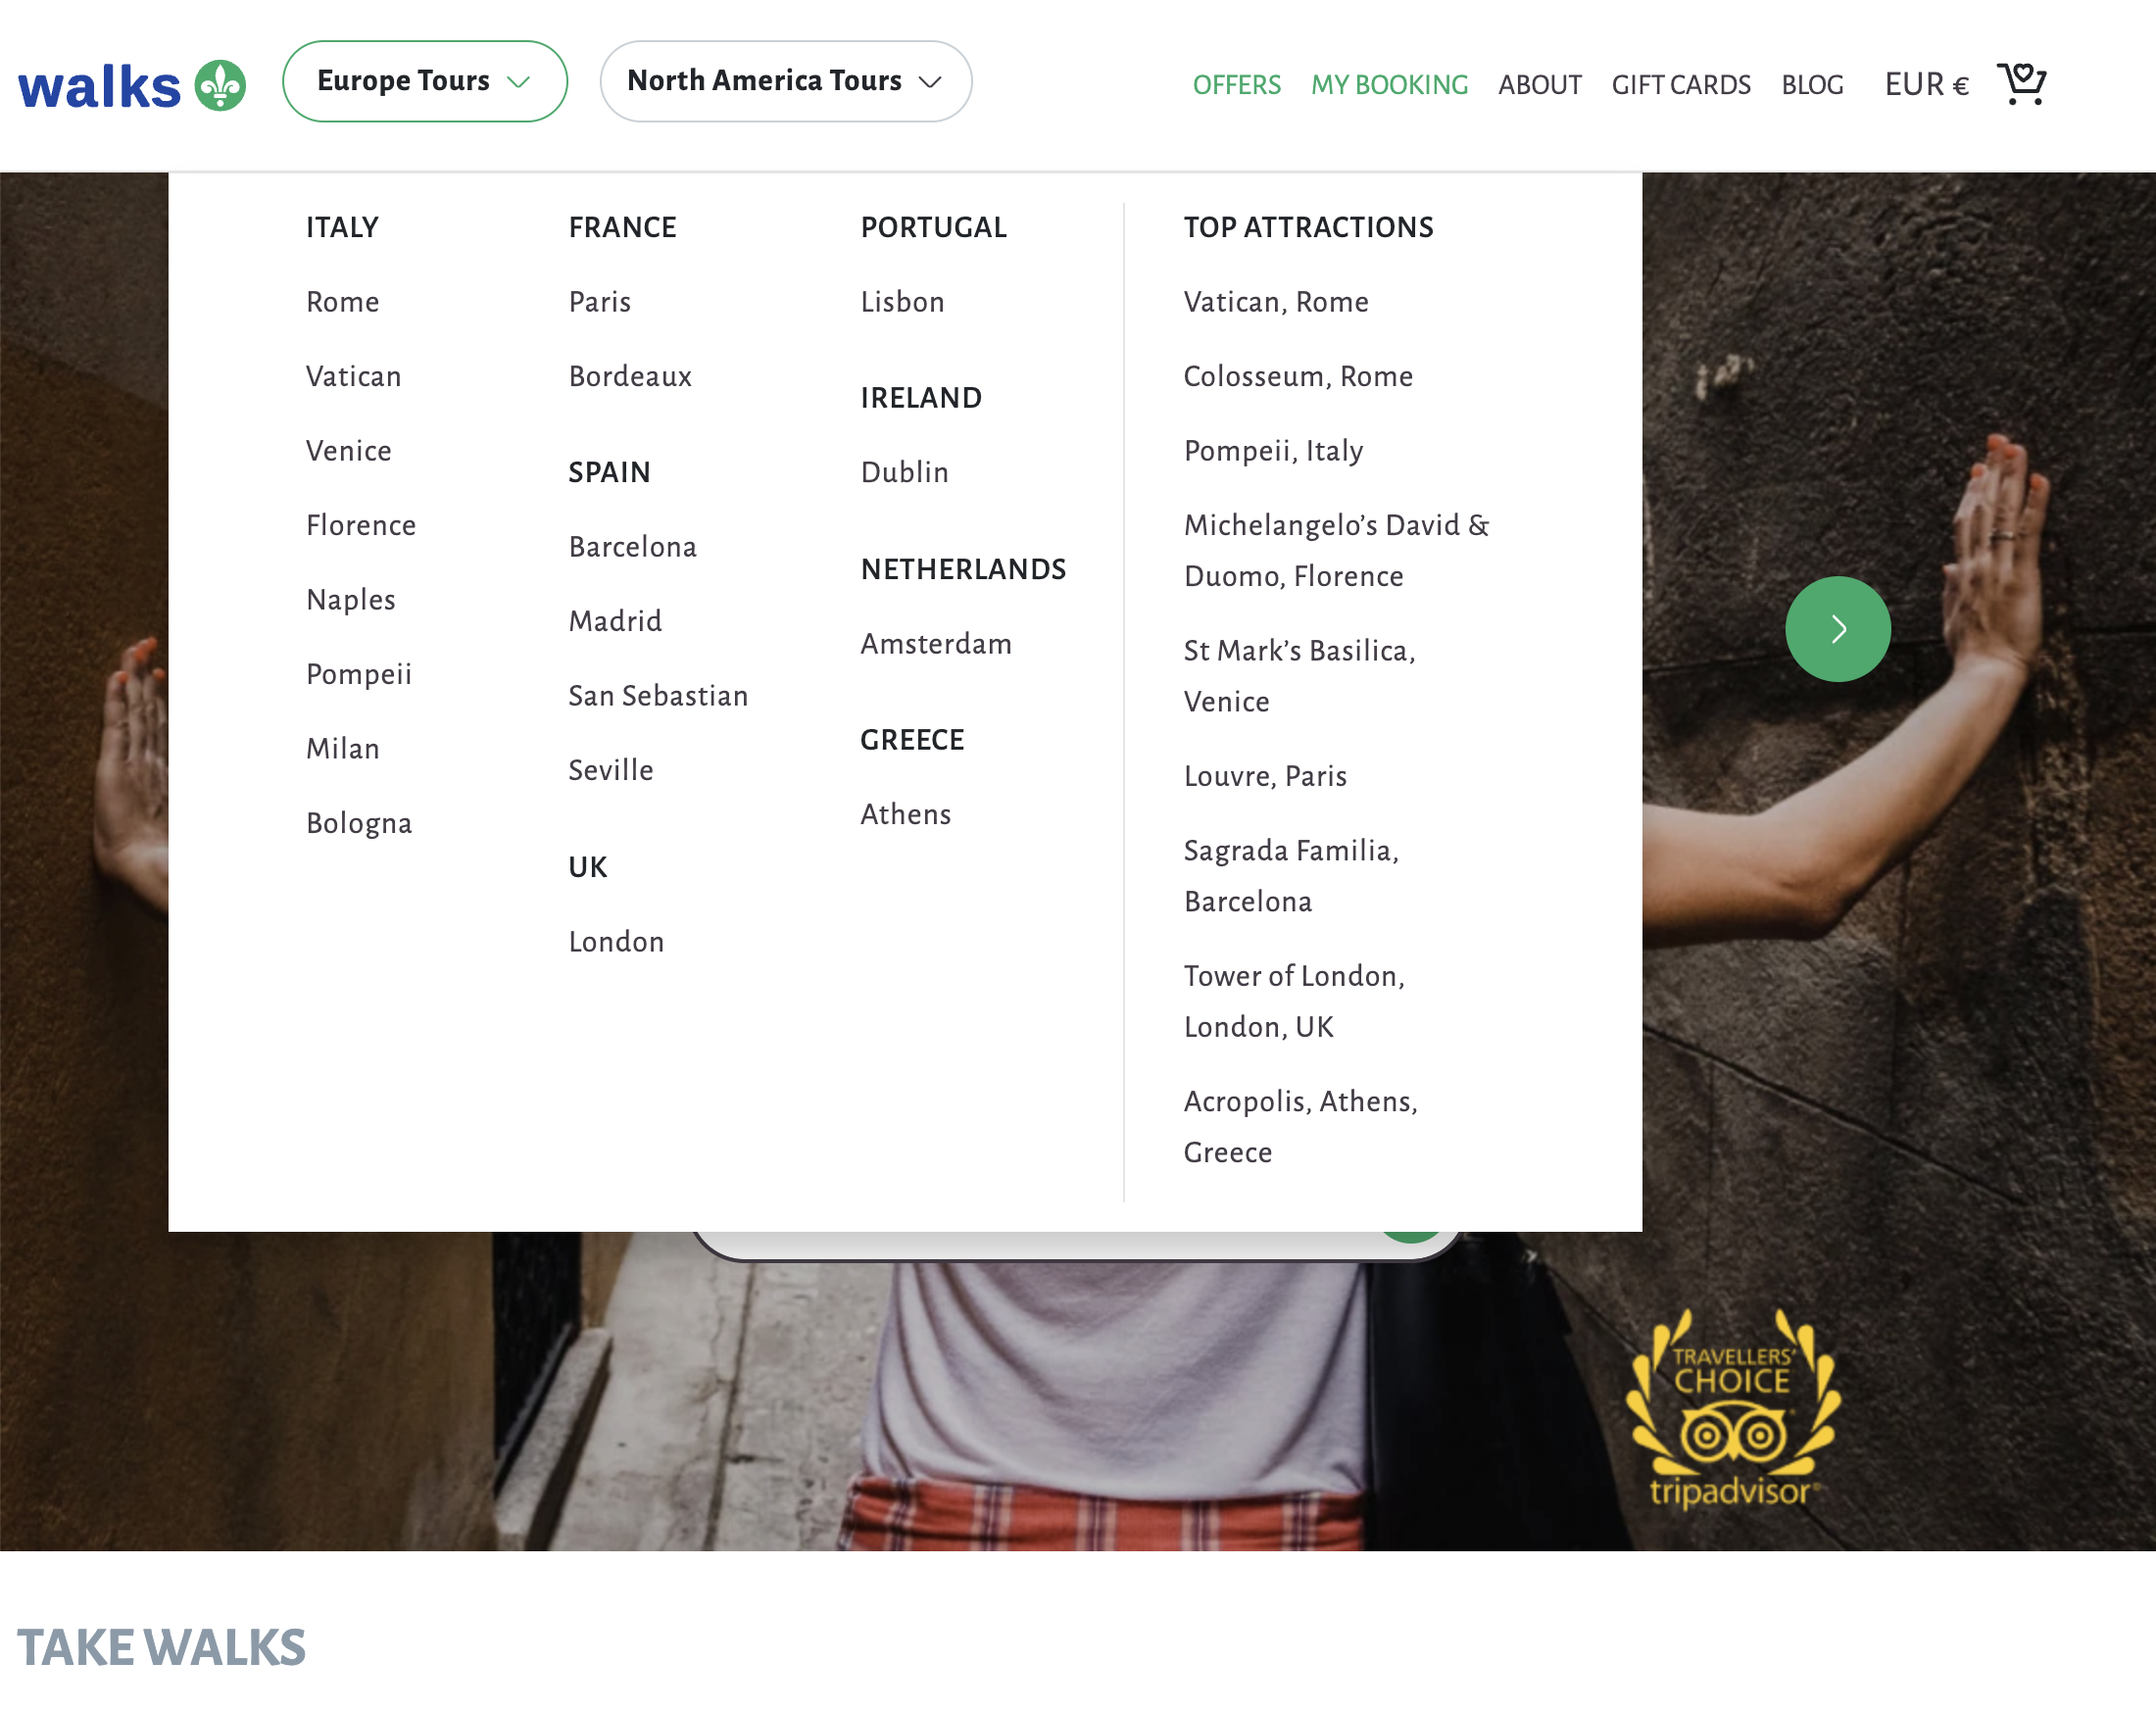The image size is (2156, 1711).
Task: Select London under UK tours
Action: click(x=616, y=941)
